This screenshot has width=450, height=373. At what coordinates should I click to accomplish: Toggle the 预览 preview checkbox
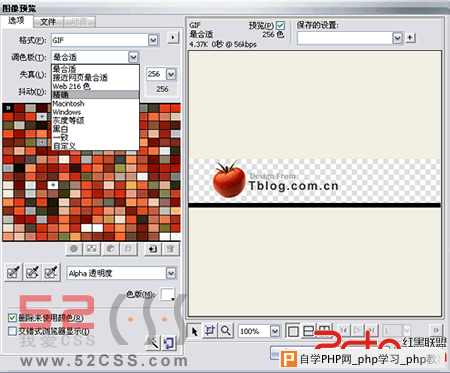280,26
